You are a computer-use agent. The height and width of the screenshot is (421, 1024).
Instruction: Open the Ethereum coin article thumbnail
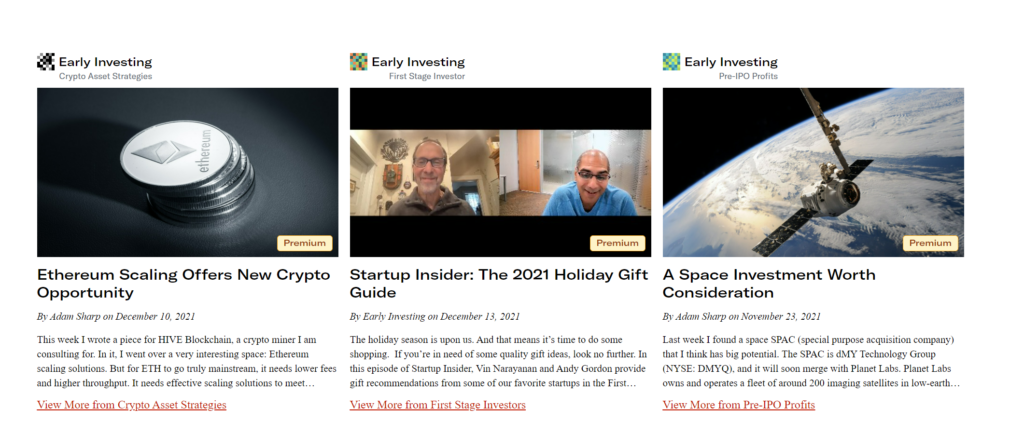187,172
